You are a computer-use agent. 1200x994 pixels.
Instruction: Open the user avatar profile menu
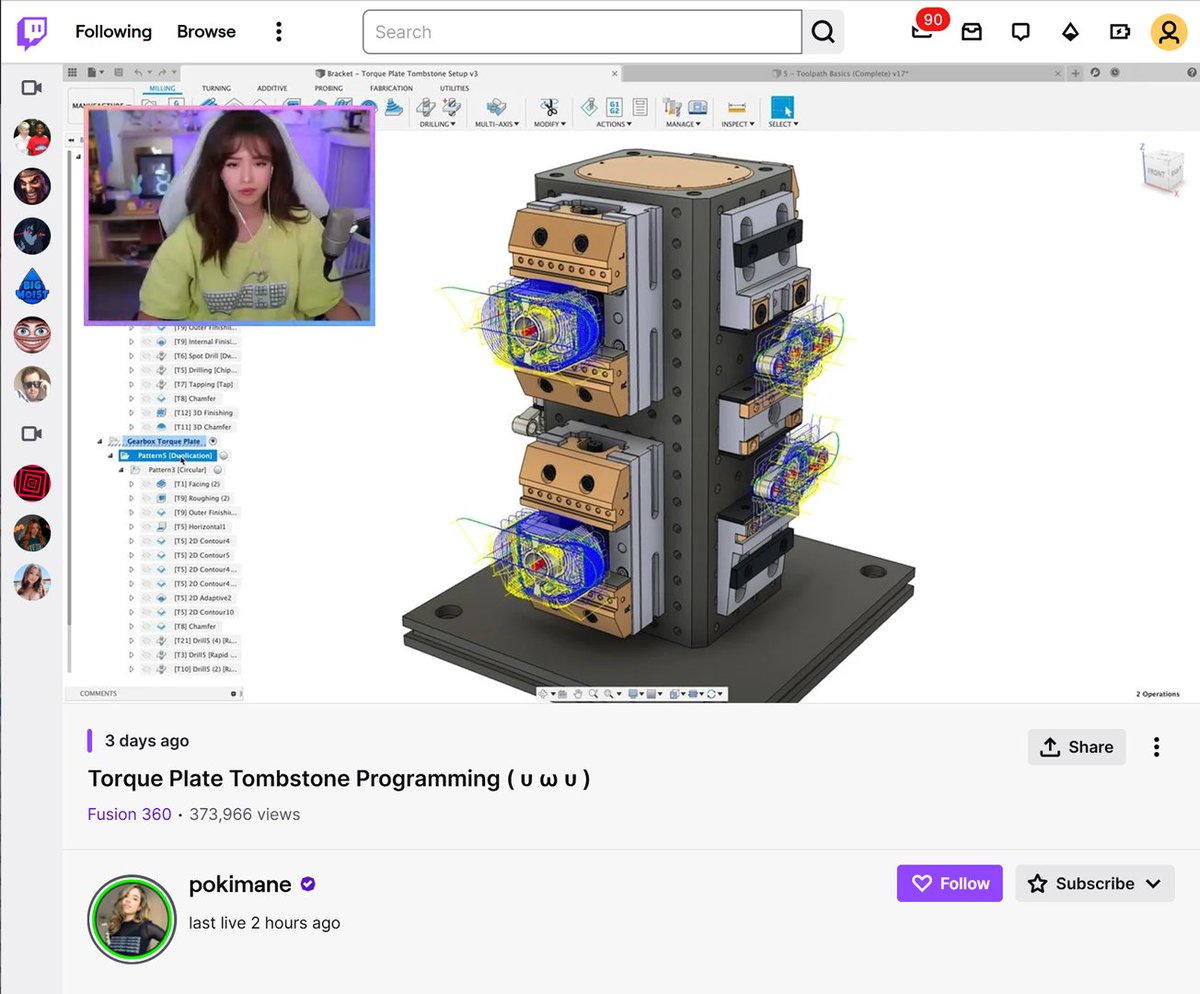pyautogui.click(x=1168, y=32)
